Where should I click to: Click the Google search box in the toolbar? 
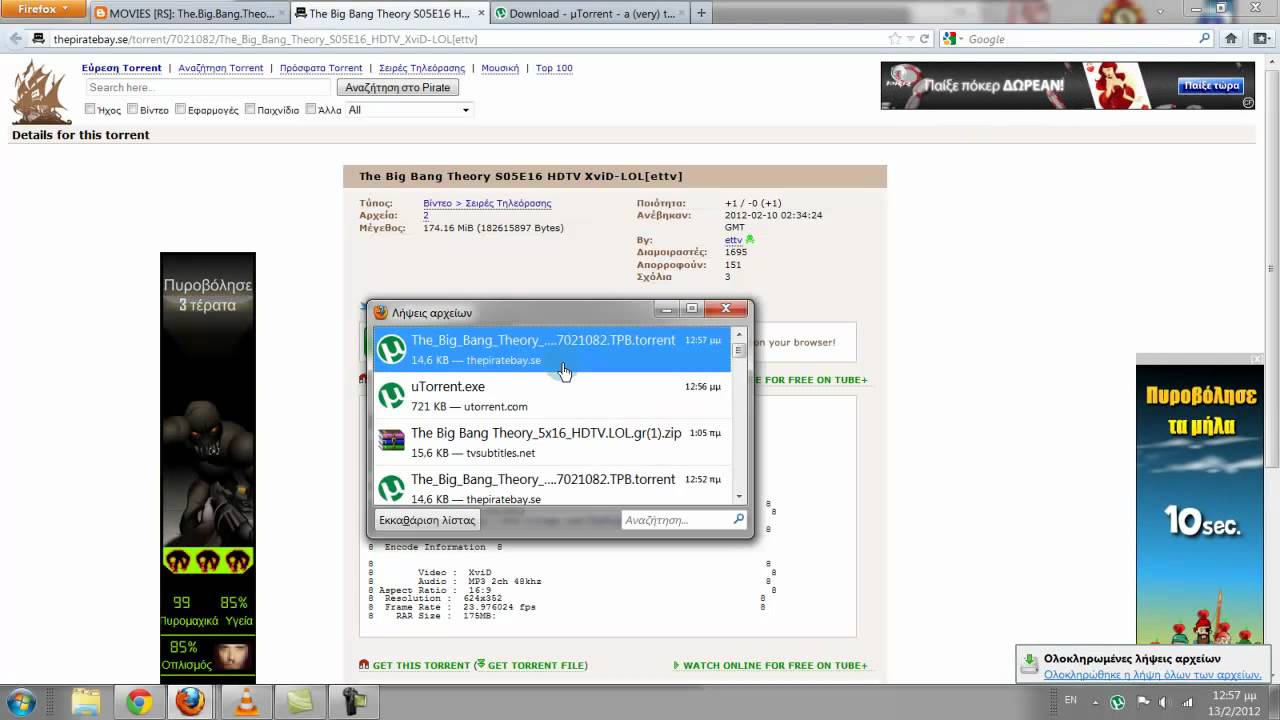1078,39
